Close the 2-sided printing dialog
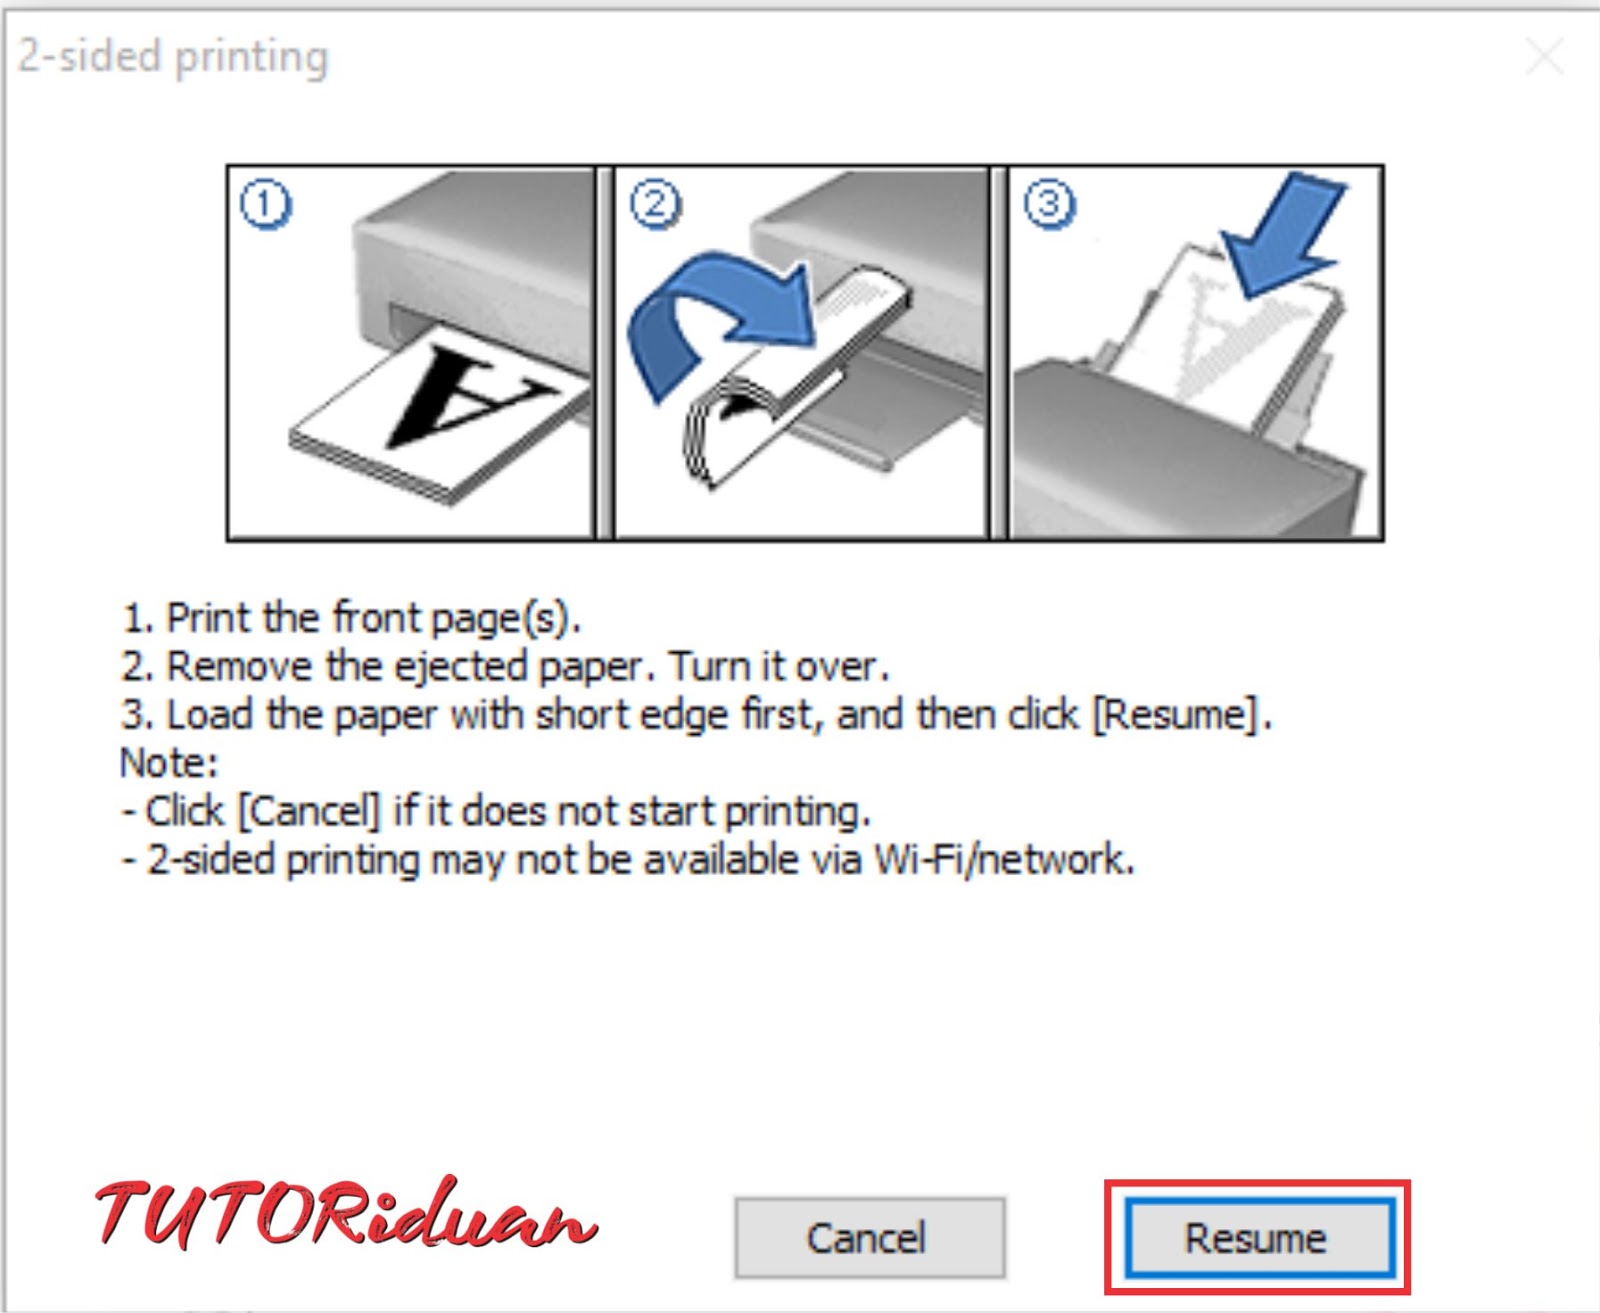1600x1313 pixels. click(1544, 56)
